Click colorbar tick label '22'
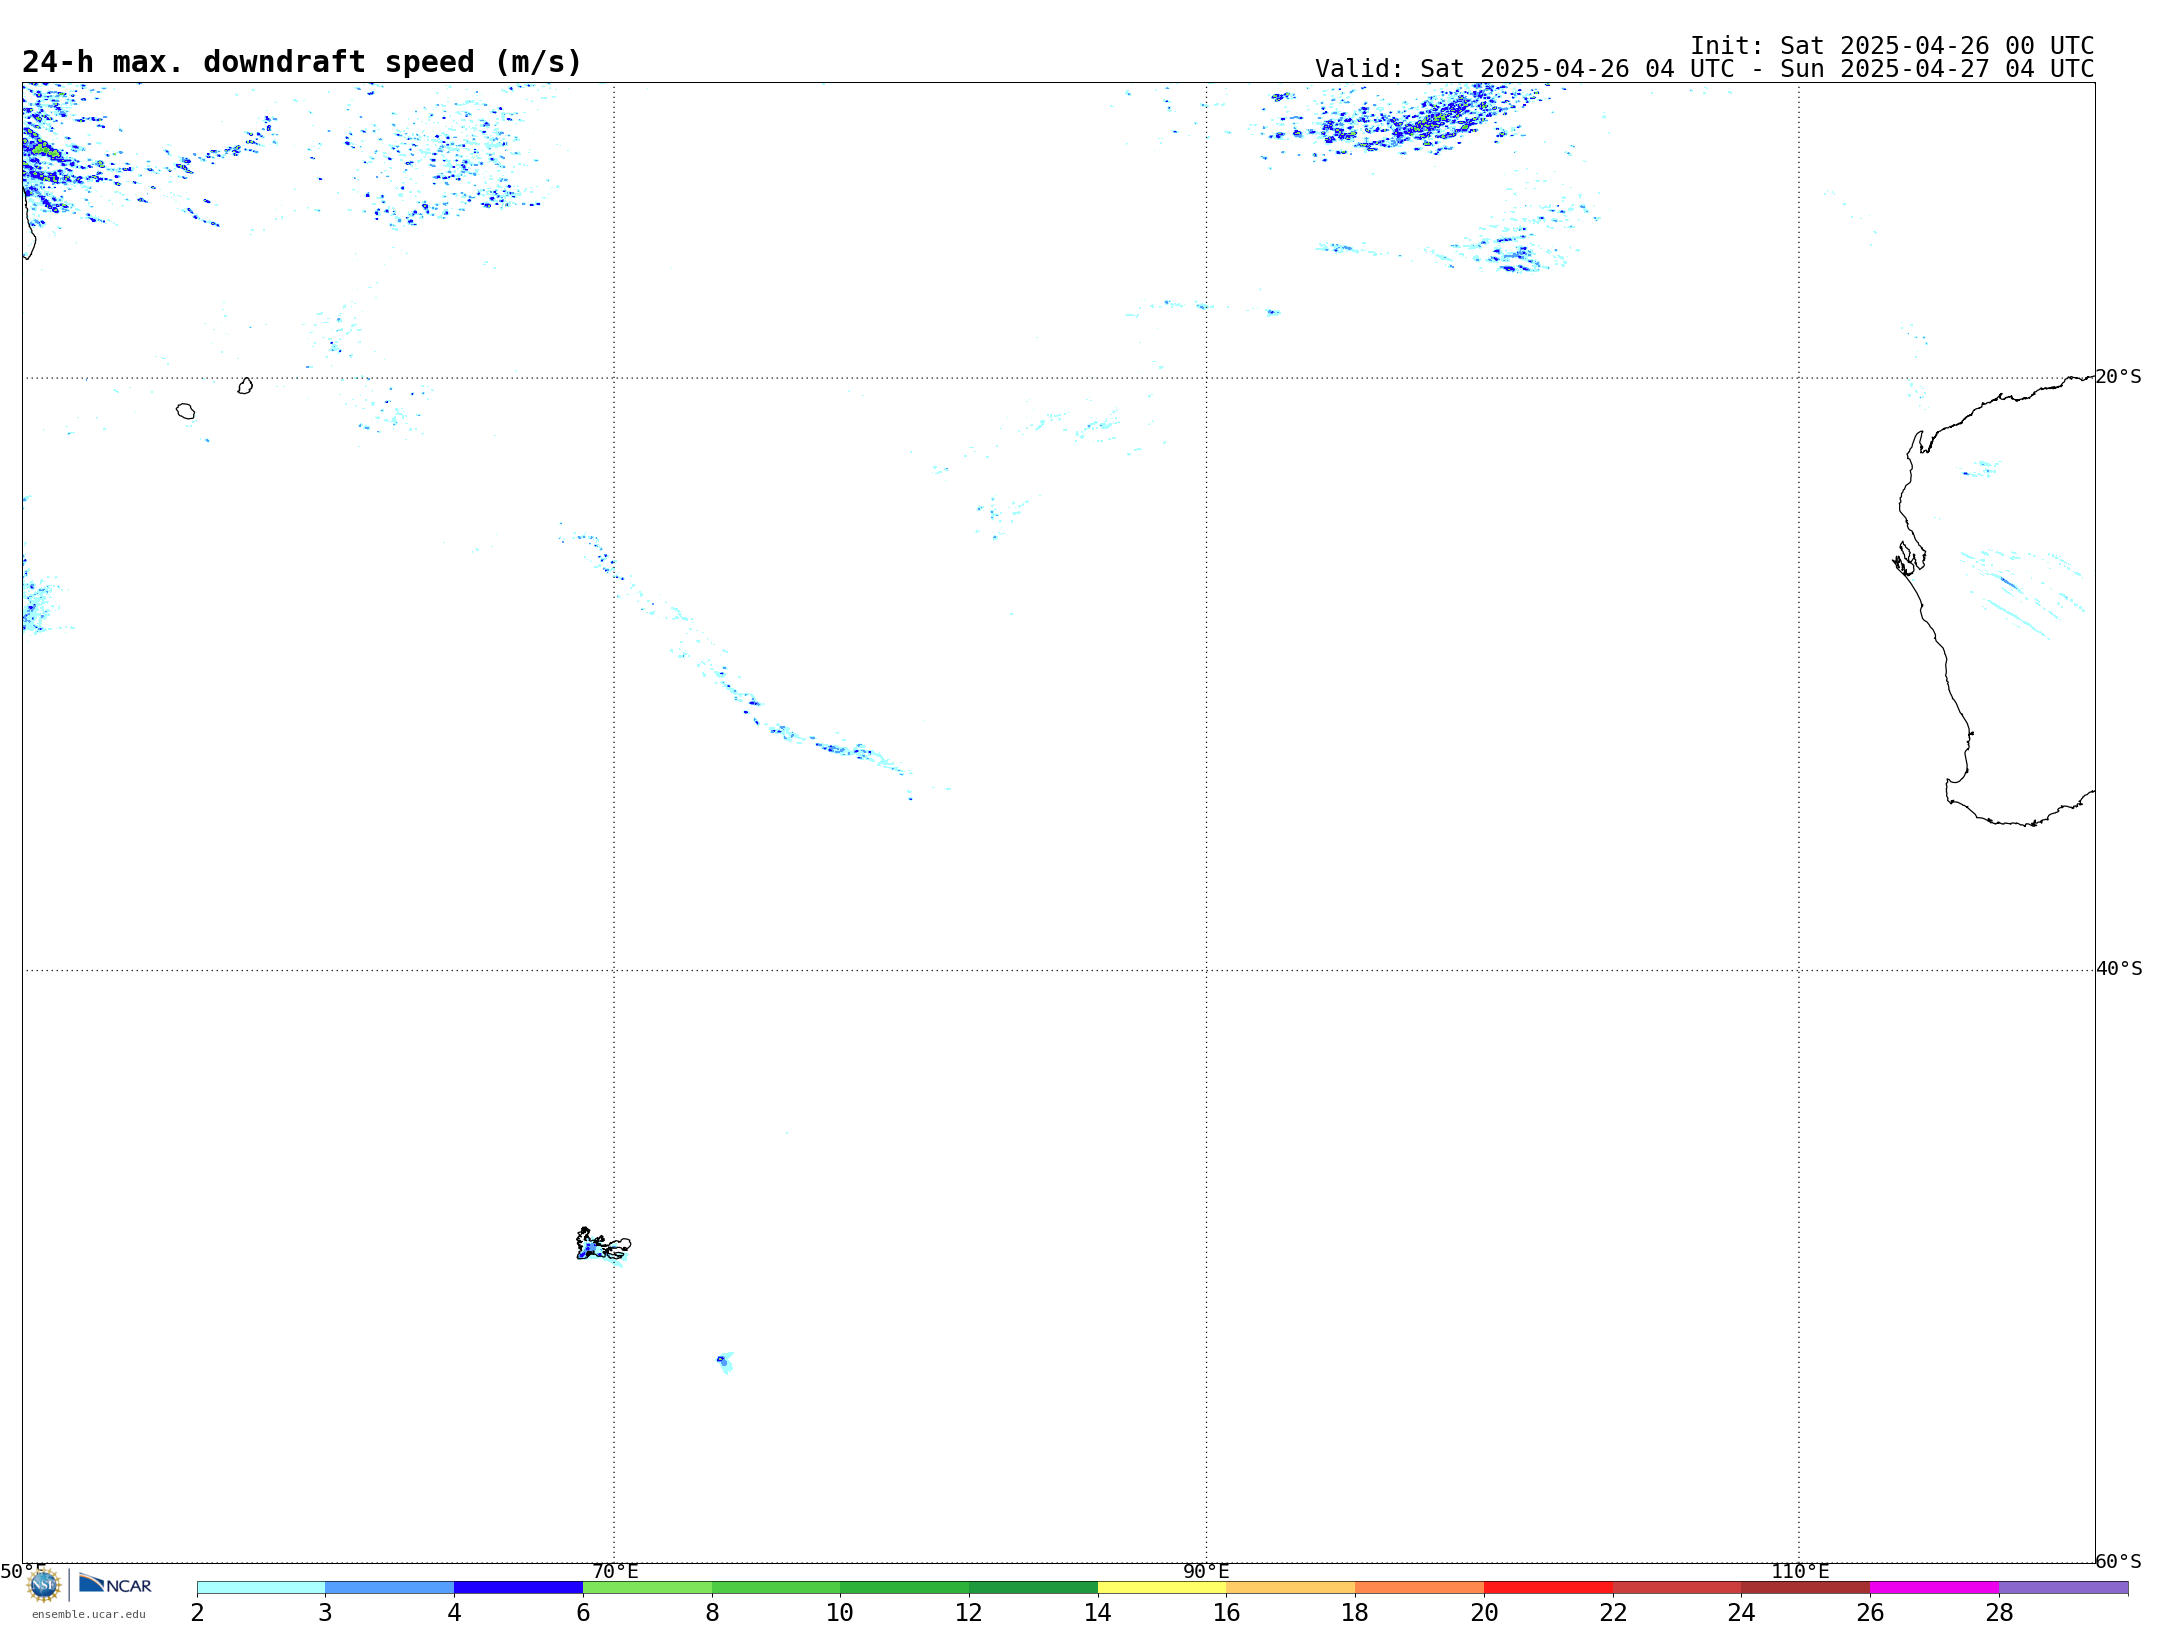The image size is (2160, 1626). (x=1613, y=1612)
